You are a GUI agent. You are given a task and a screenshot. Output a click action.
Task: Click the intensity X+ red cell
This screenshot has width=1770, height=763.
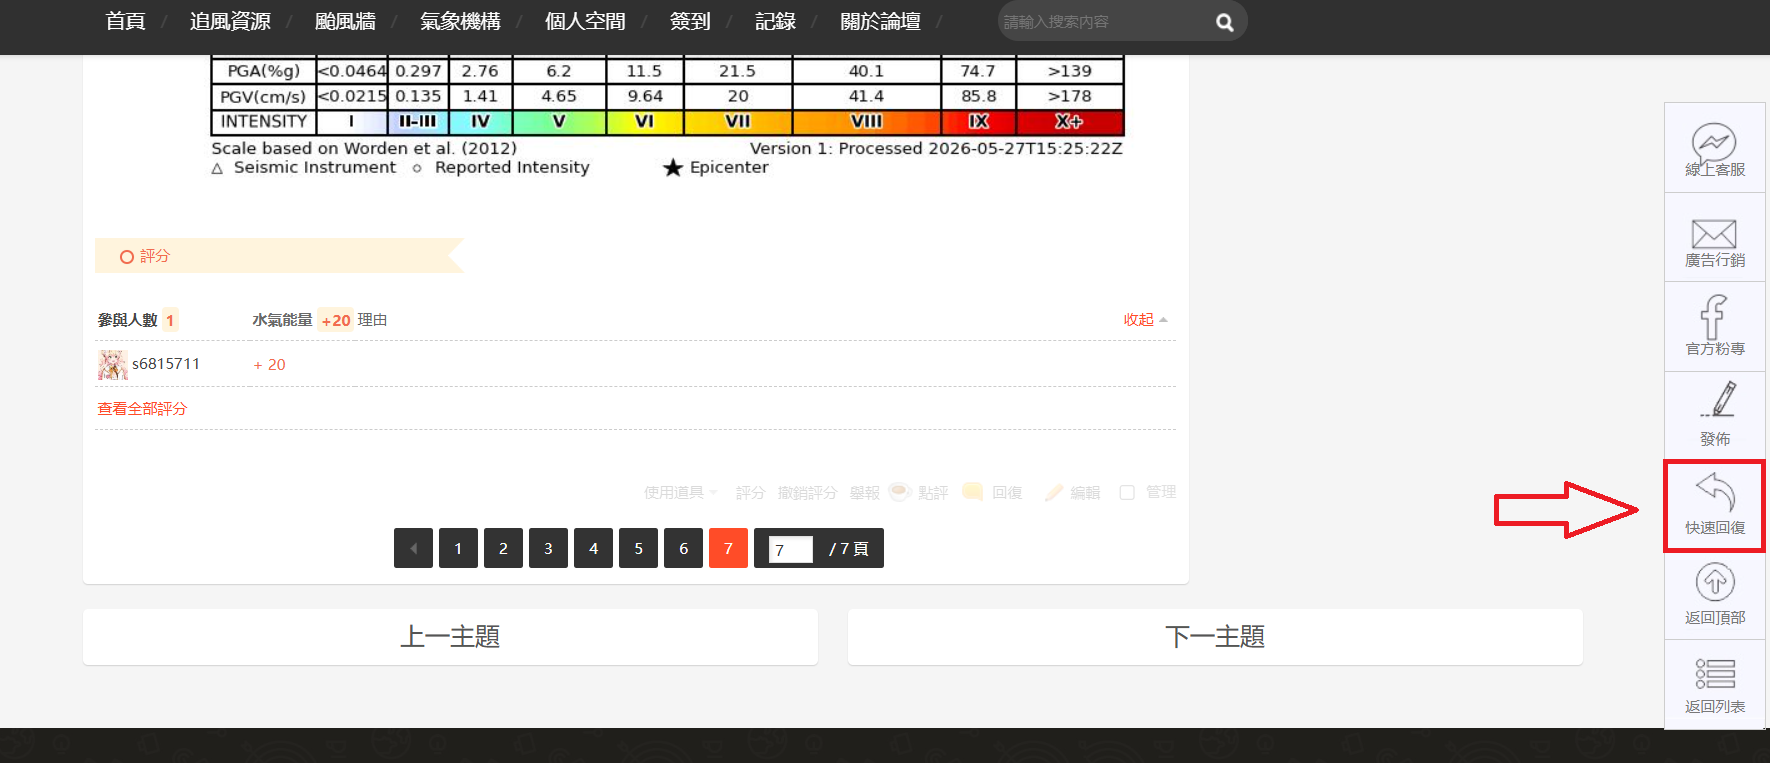coord(1069,122)
